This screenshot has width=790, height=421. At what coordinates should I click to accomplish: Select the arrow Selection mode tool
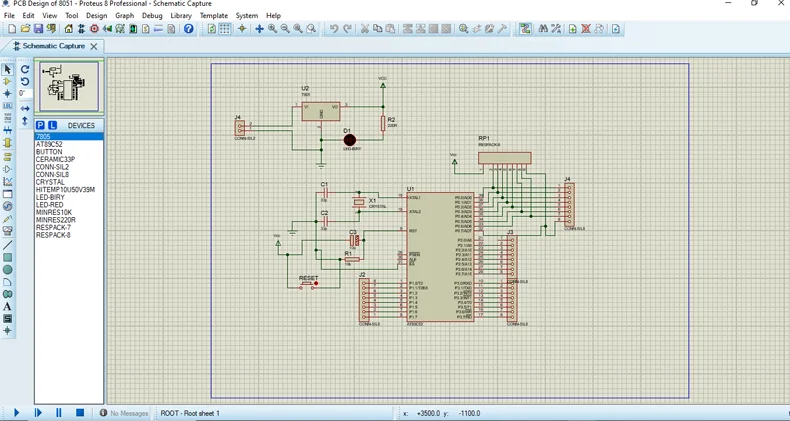coord(8,69)
